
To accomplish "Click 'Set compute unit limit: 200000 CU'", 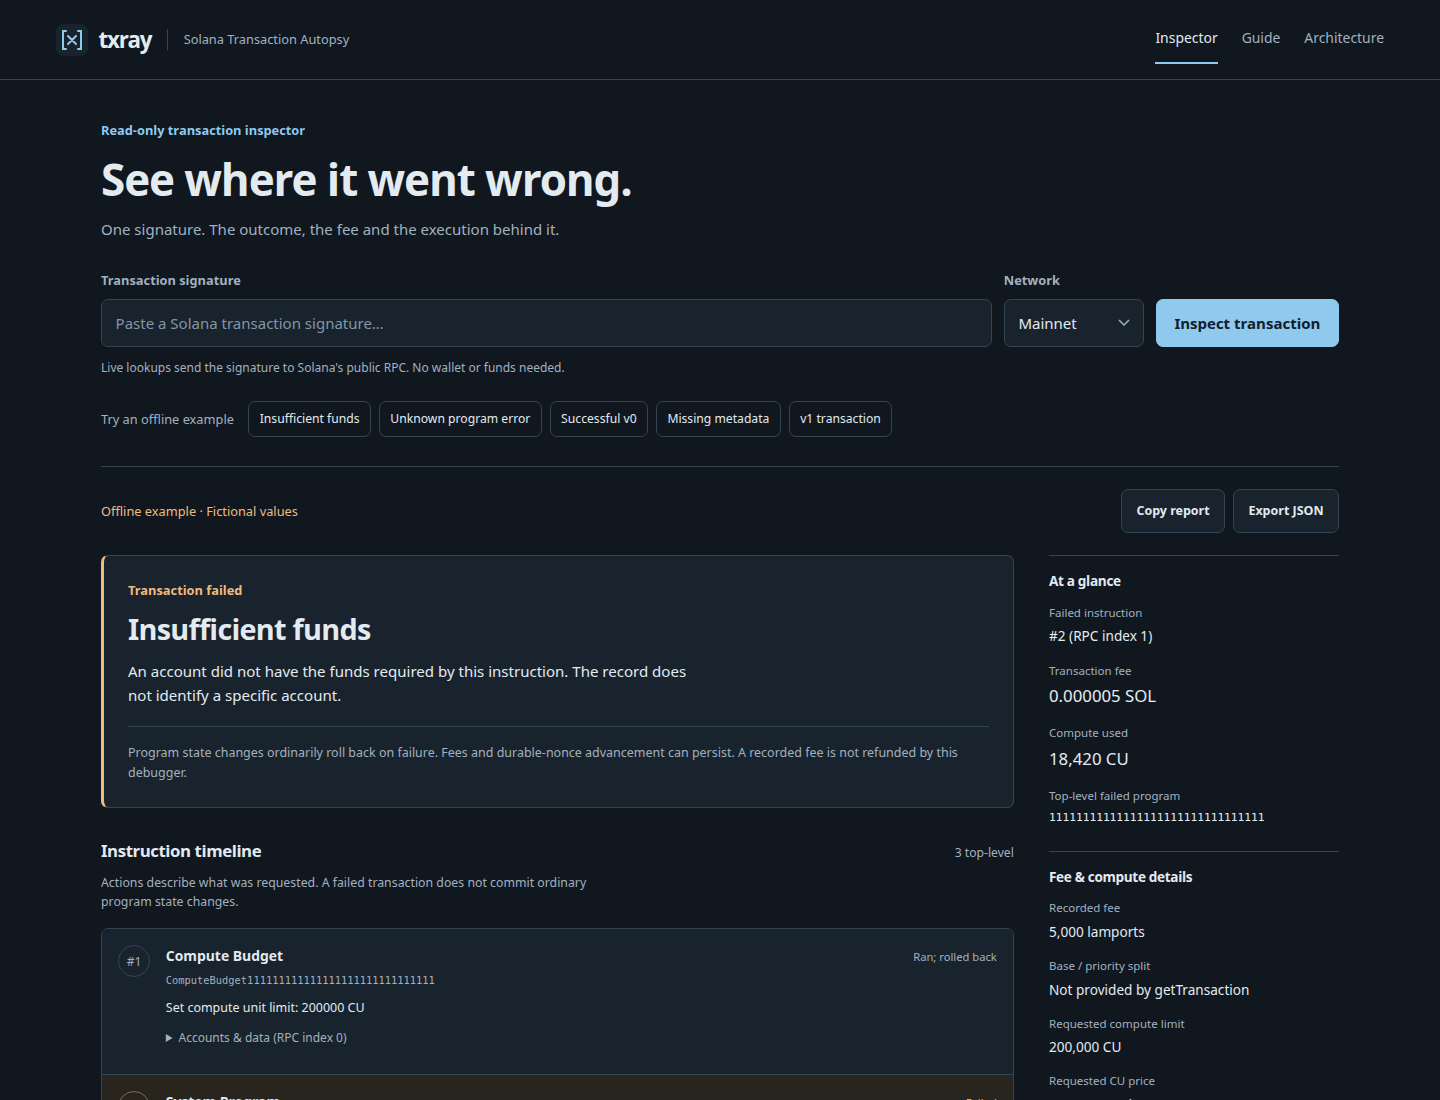I will pyautogui.click(x=265, y=1008).
